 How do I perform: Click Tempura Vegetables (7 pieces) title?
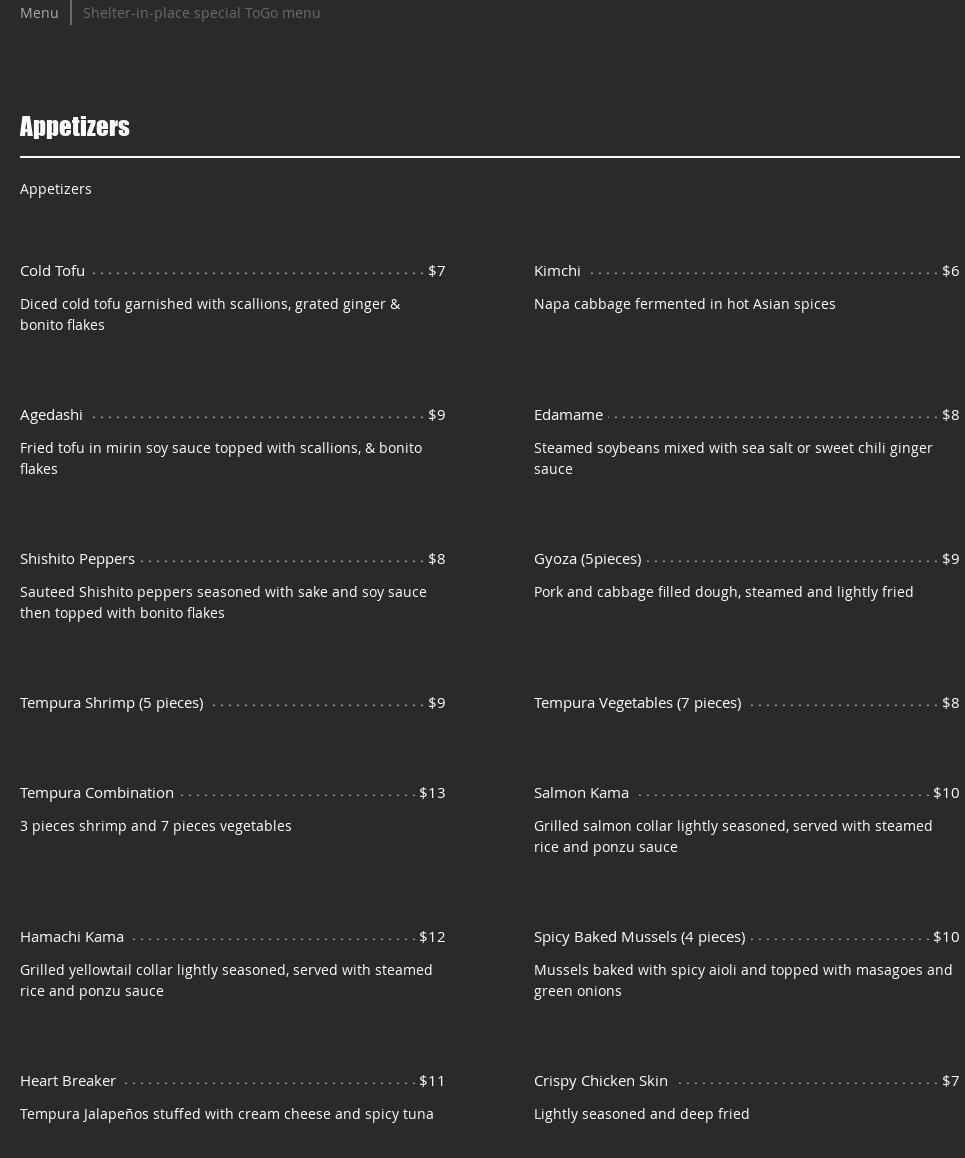click(637, 702)
